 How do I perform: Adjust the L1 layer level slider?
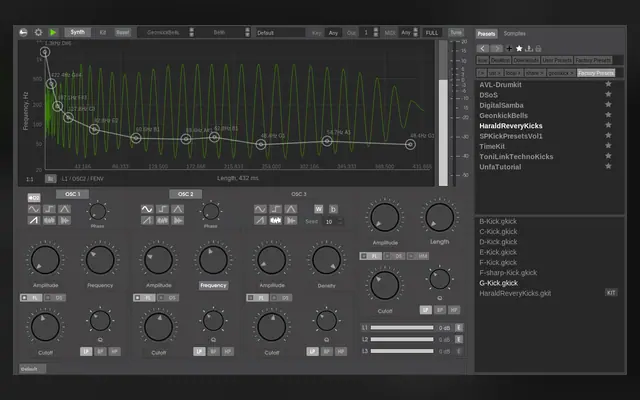pos(402,327)
